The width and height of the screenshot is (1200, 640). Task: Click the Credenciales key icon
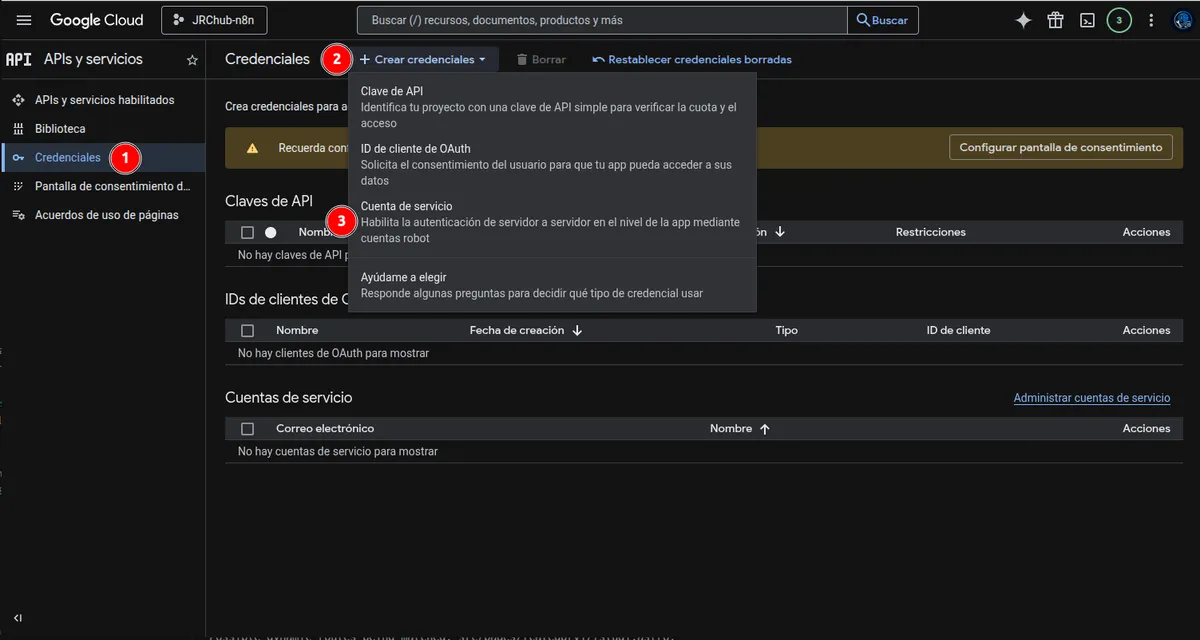pos(18,158)
